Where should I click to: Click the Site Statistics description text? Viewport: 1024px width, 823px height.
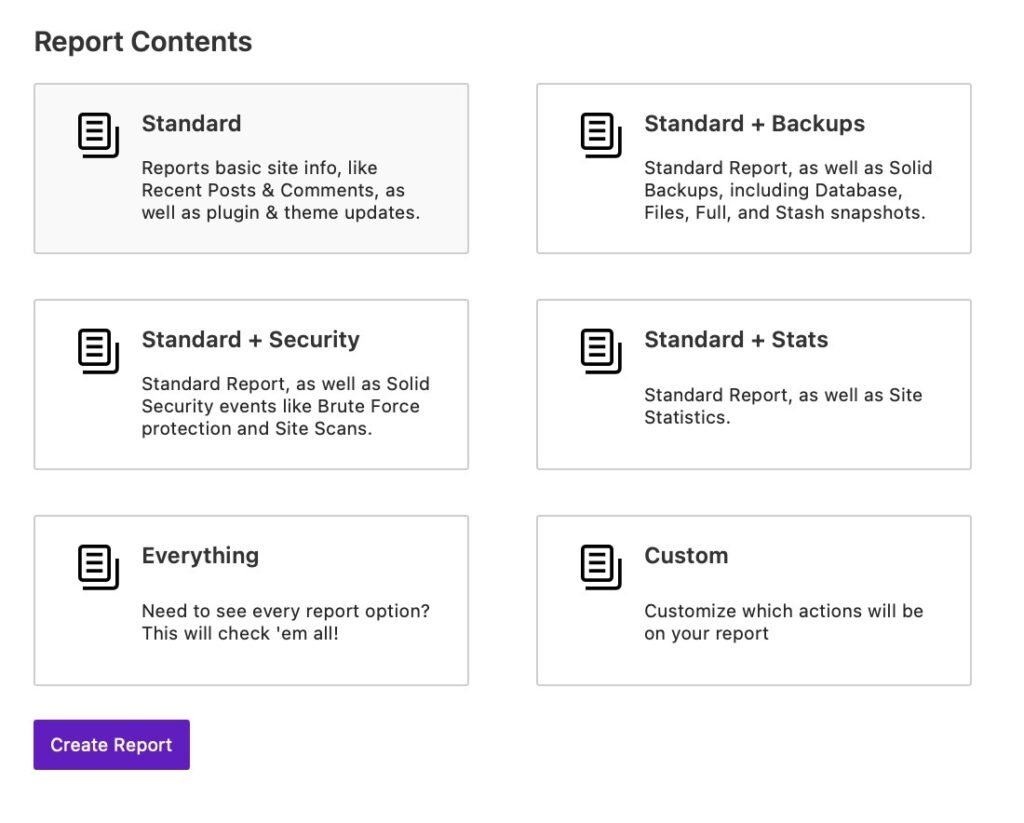point(782,406)
